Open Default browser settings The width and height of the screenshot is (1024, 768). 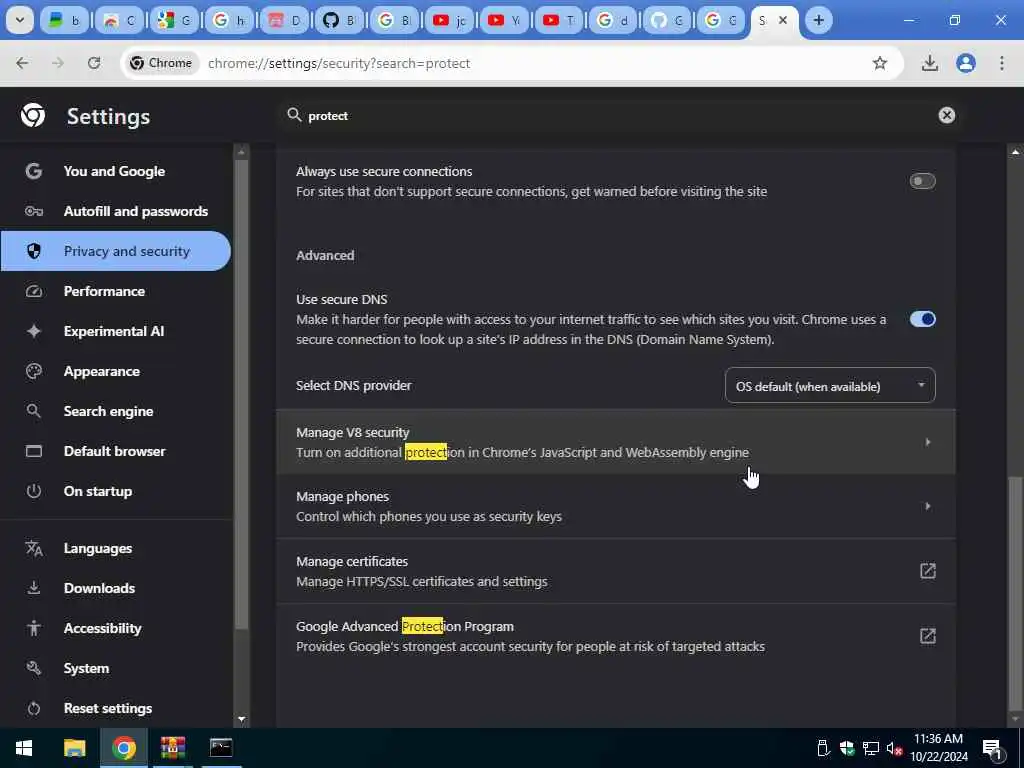coord(116,451)
